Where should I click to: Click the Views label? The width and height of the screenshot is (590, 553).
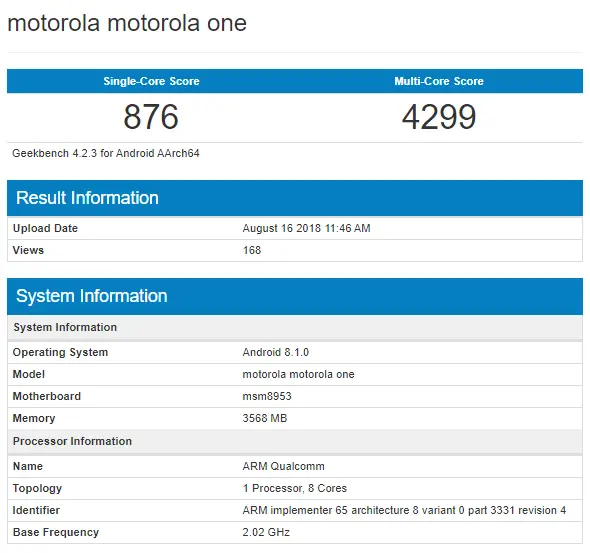[x=28, y=250]
